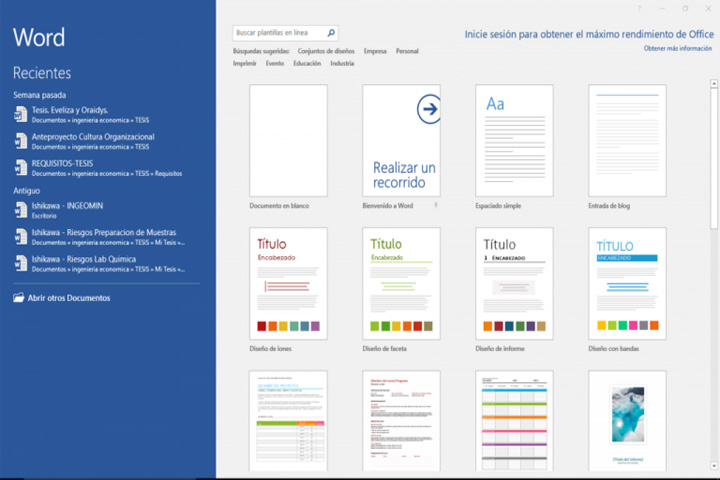Click the help question mark icon
Image resolution: width=720 pixels, height=480 pixels.
639,8
